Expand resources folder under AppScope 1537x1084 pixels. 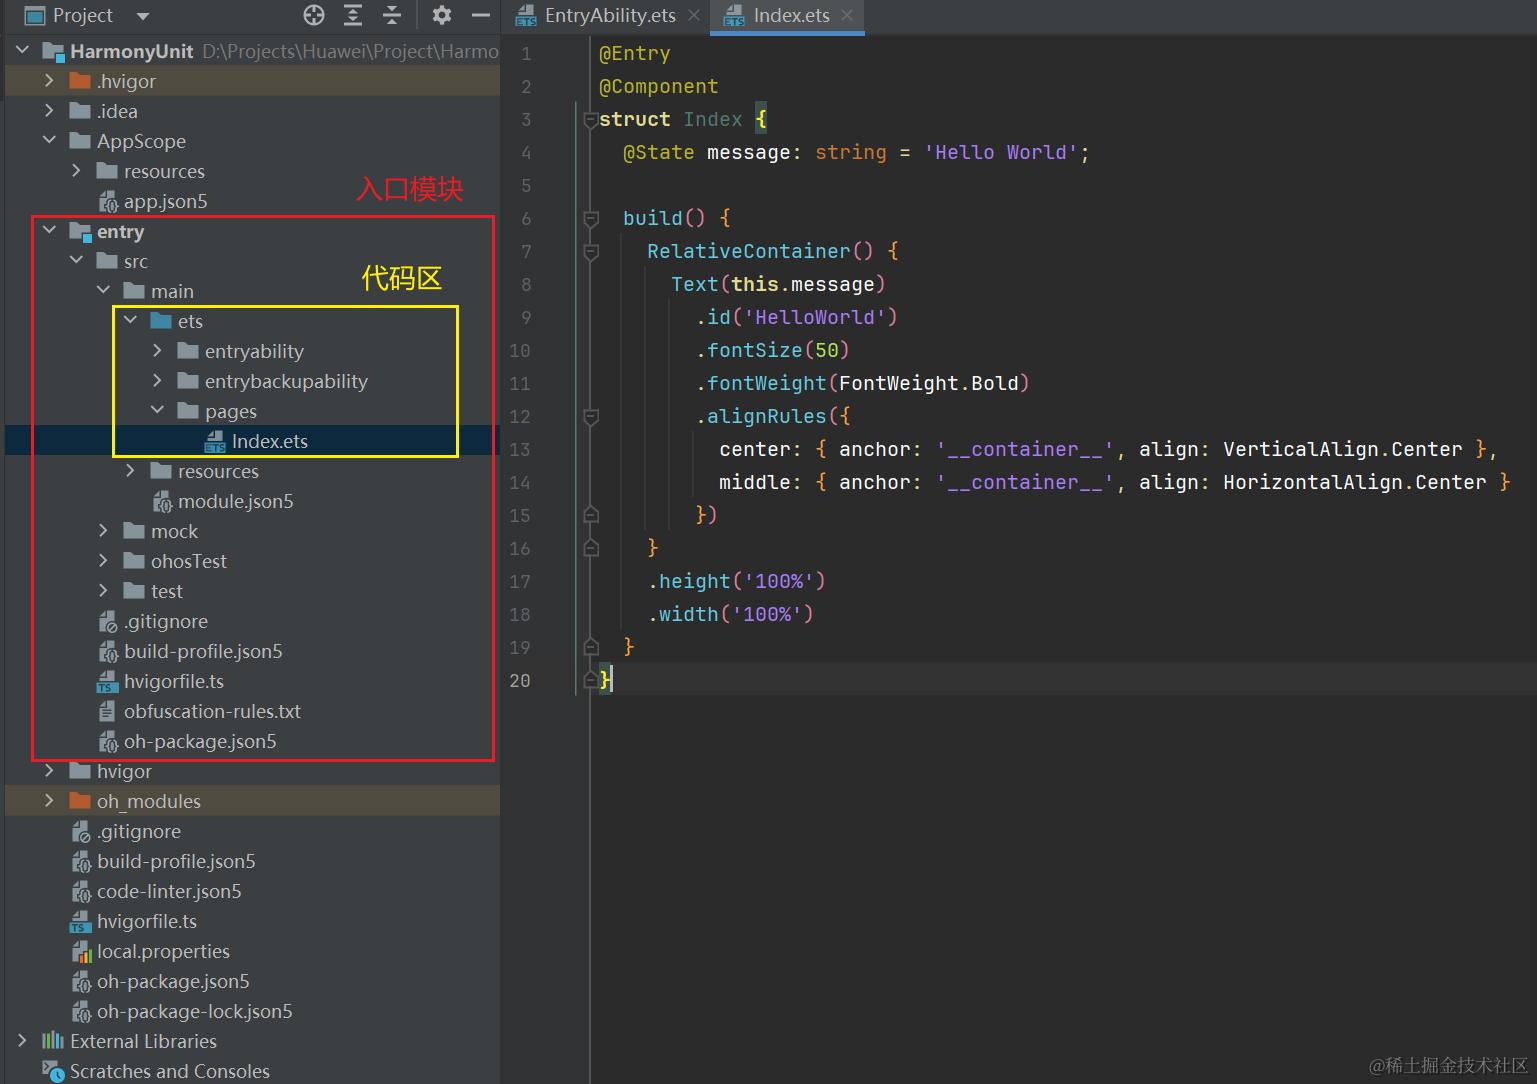pyautogui.click(x=76, y=170)
